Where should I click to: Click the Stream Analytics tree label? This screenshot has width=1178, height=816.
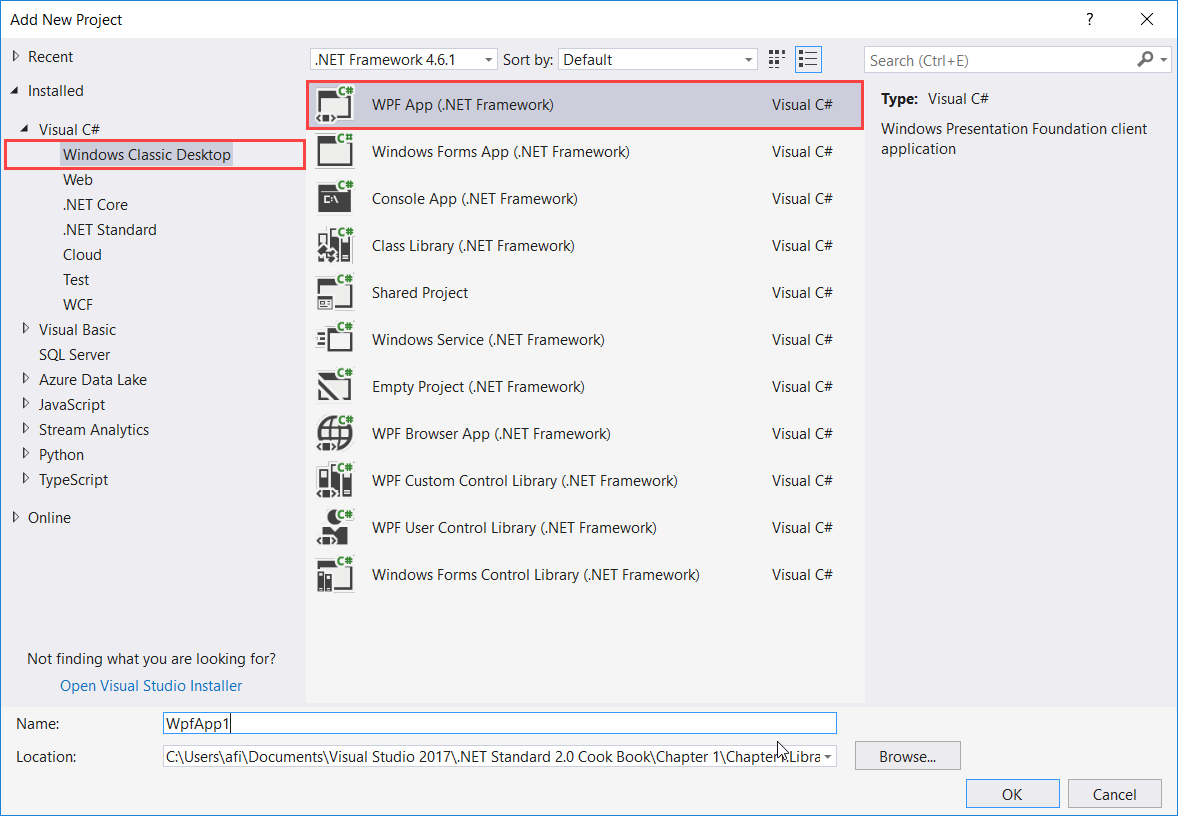[x=94, y=430]
